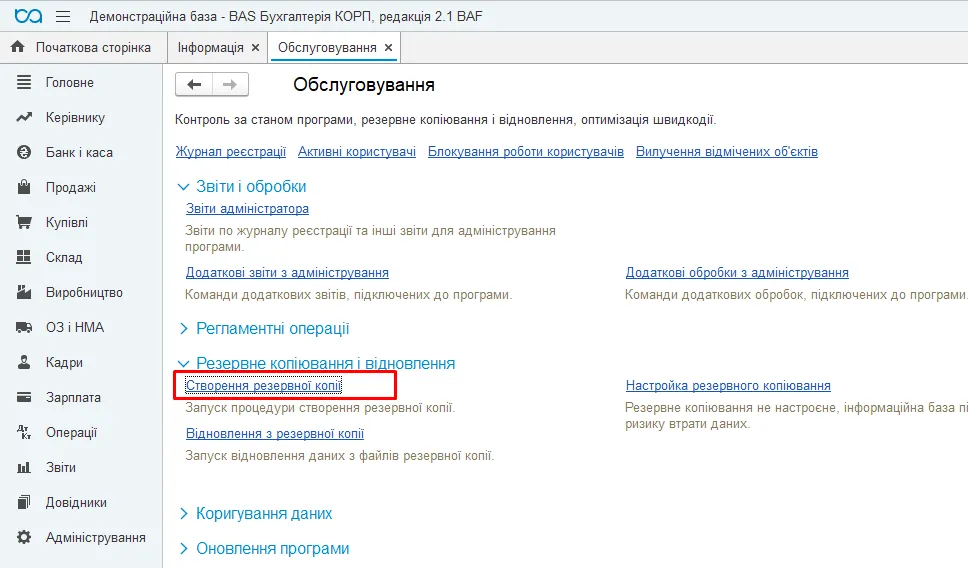Click the Зарплата card icon

coord(23,398)
